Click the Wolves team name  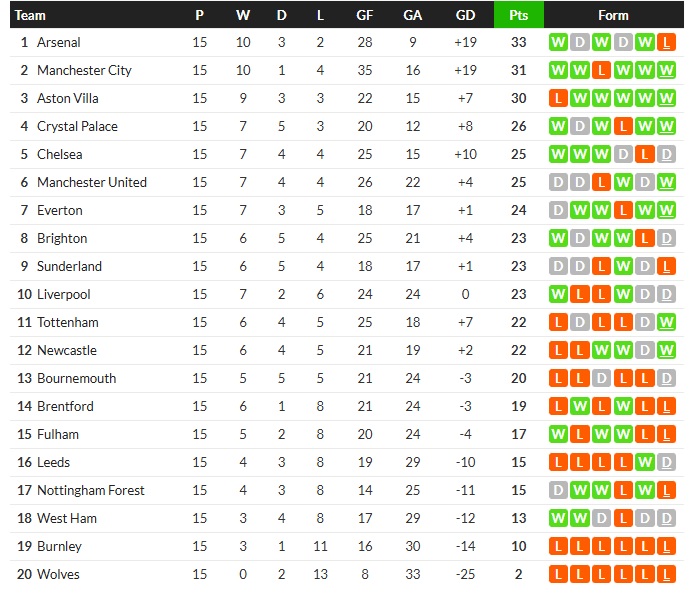(x=58, y=575)
